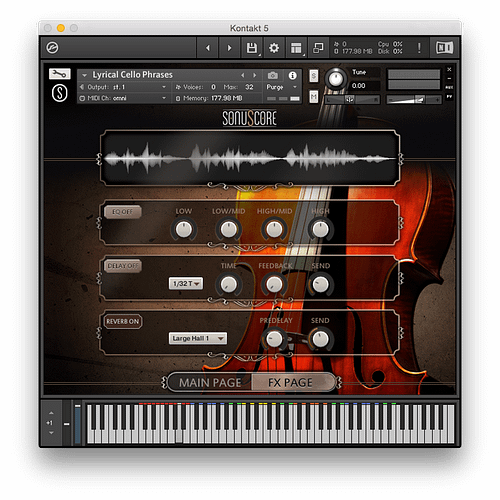Click the Native Instruments NI logo
Screen dimensions: 500x500
click(x=444, y=48)
